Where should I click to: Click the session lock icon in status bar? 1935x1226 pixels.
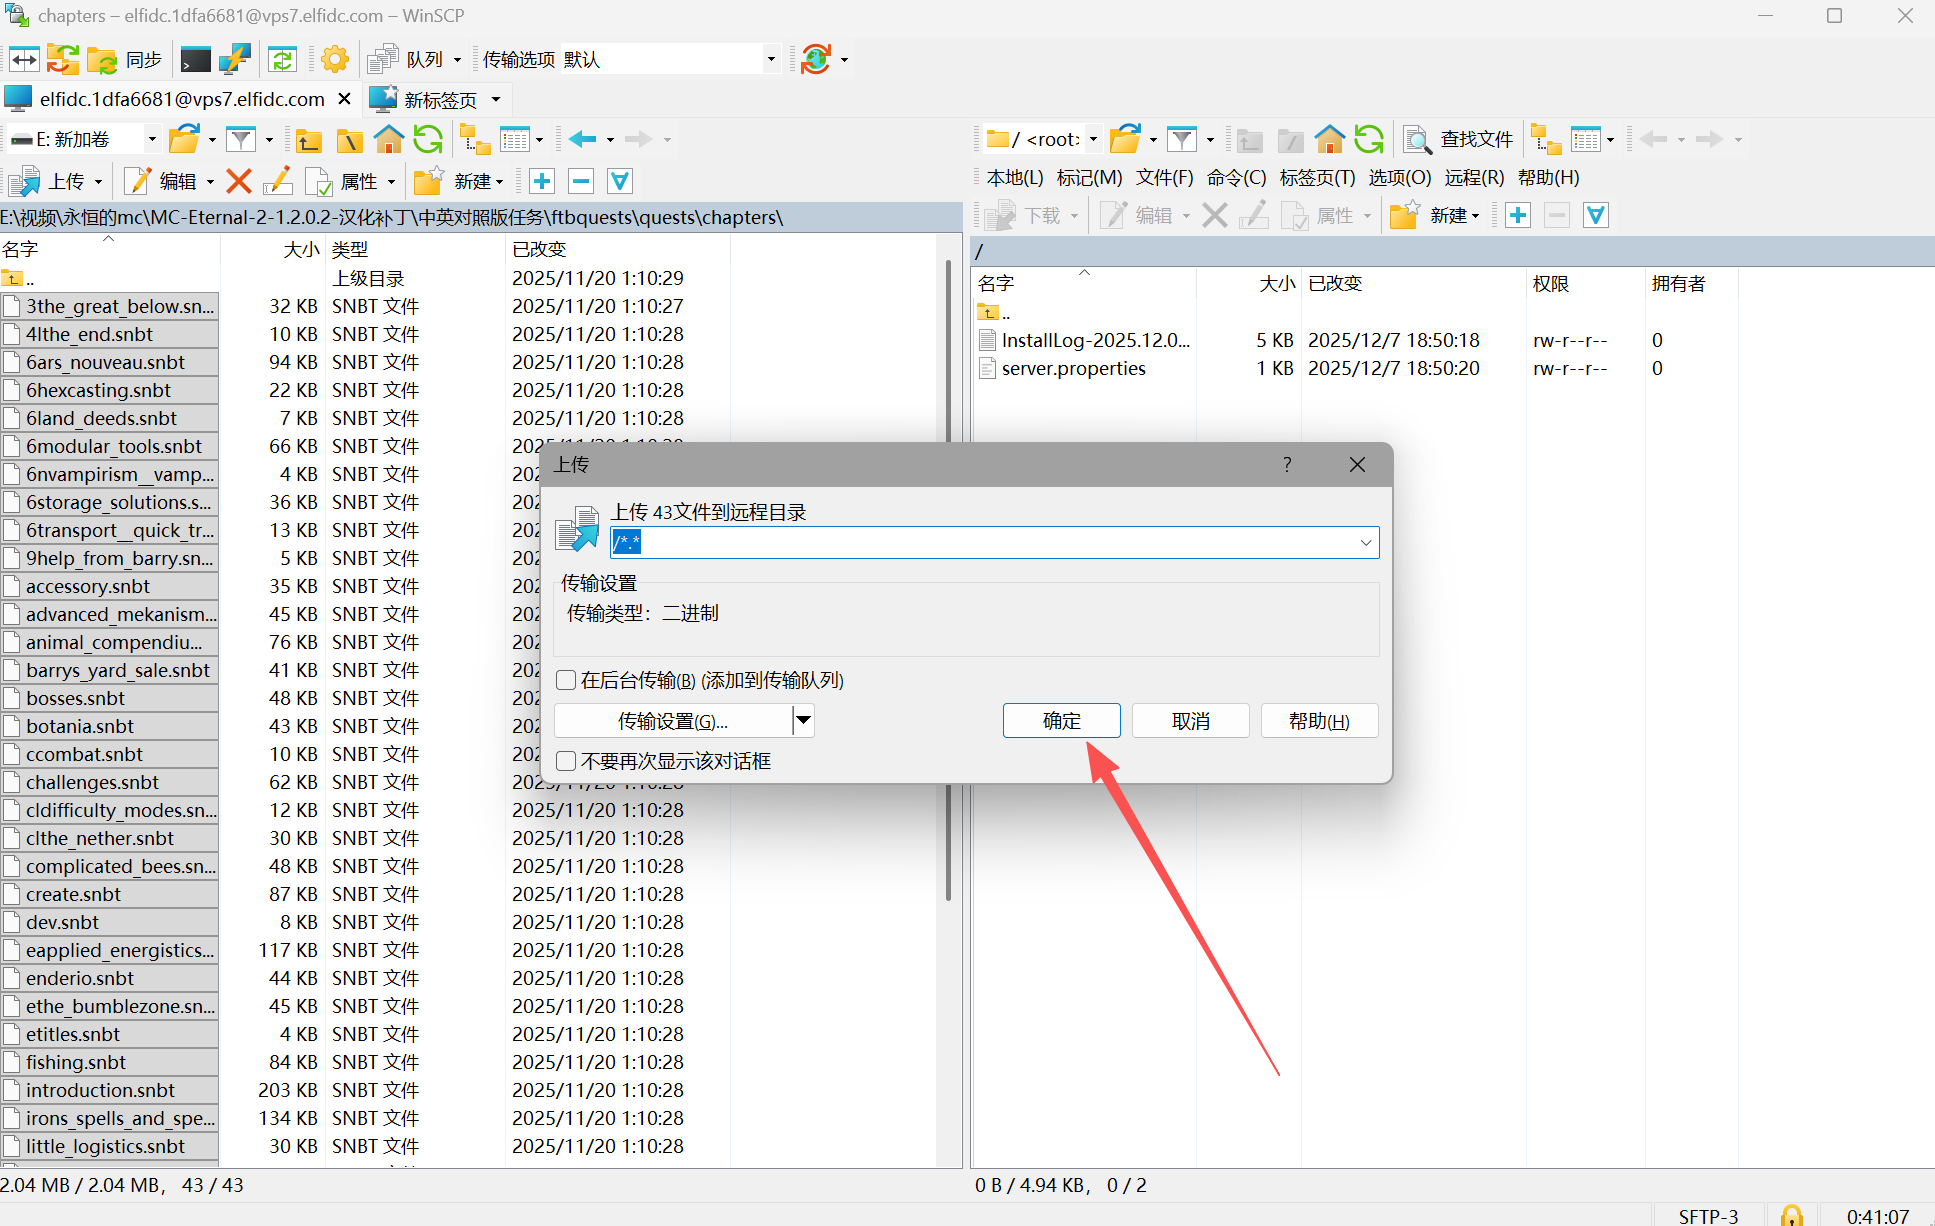coord(1792,1215)
